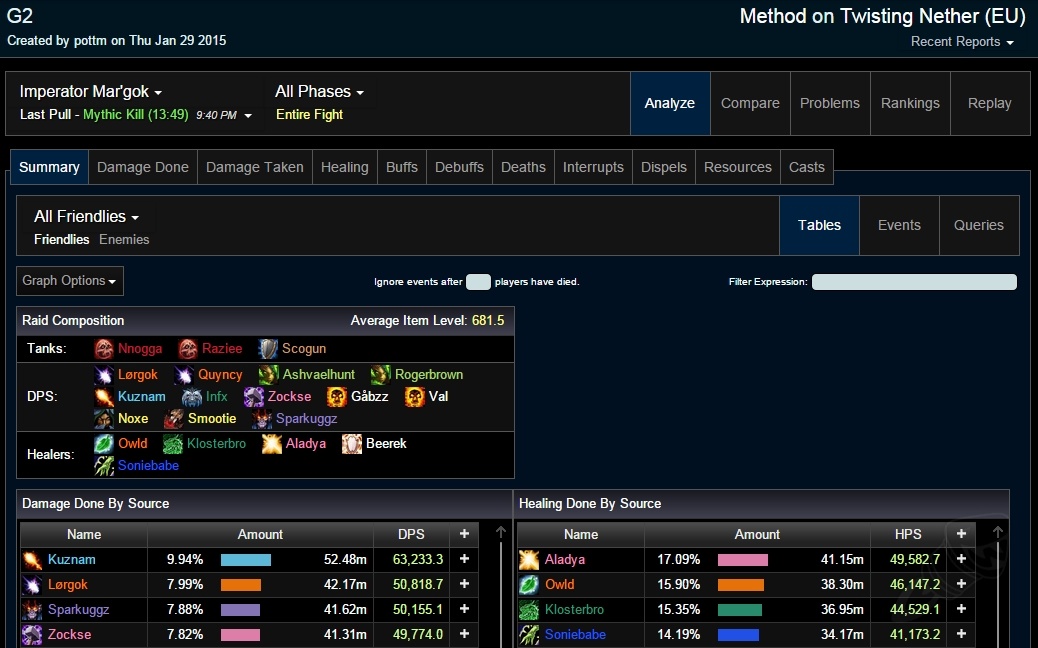
Task: Click Aladya's icon in Healing Done table
Action: coord(529,560)
